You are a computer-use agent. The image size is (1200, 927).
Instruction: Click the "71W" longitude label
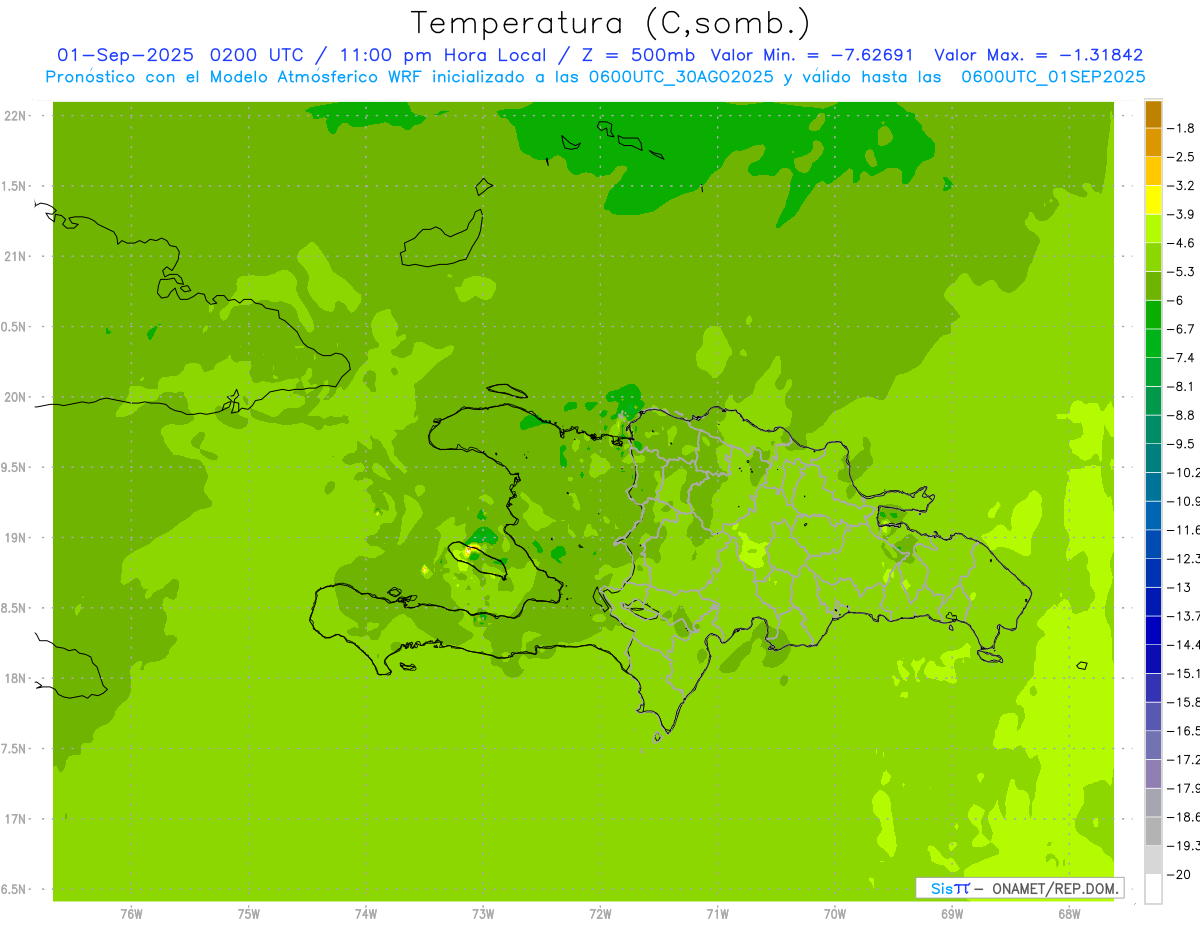point(717,913)
